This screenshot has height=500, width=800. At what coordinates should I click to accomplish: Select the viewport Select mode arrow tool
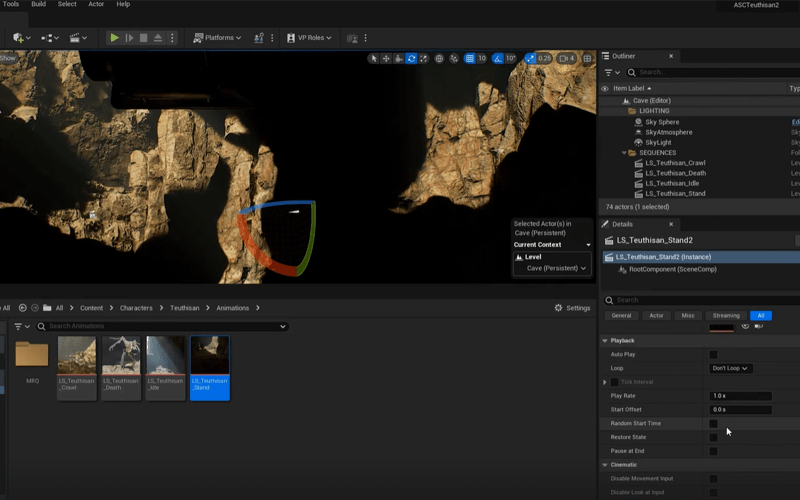[373, 59]
